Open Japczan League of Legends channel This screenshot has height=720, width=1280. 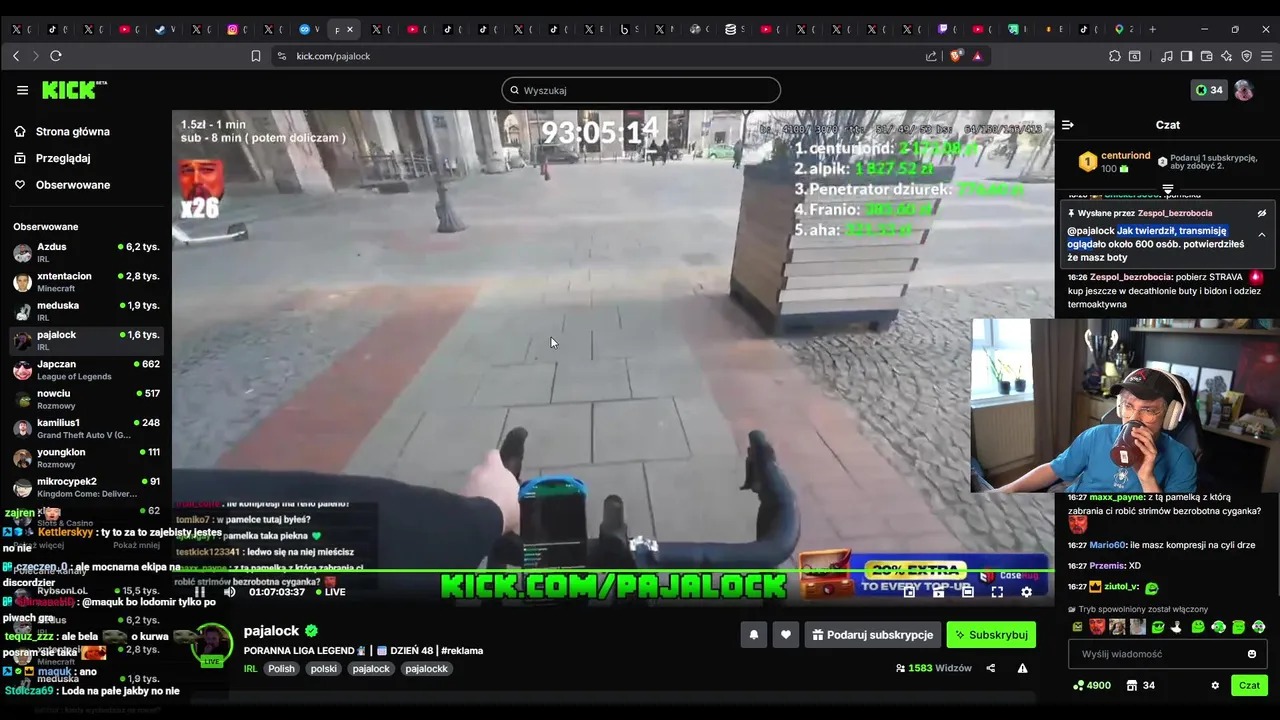[x=86, y=370]
